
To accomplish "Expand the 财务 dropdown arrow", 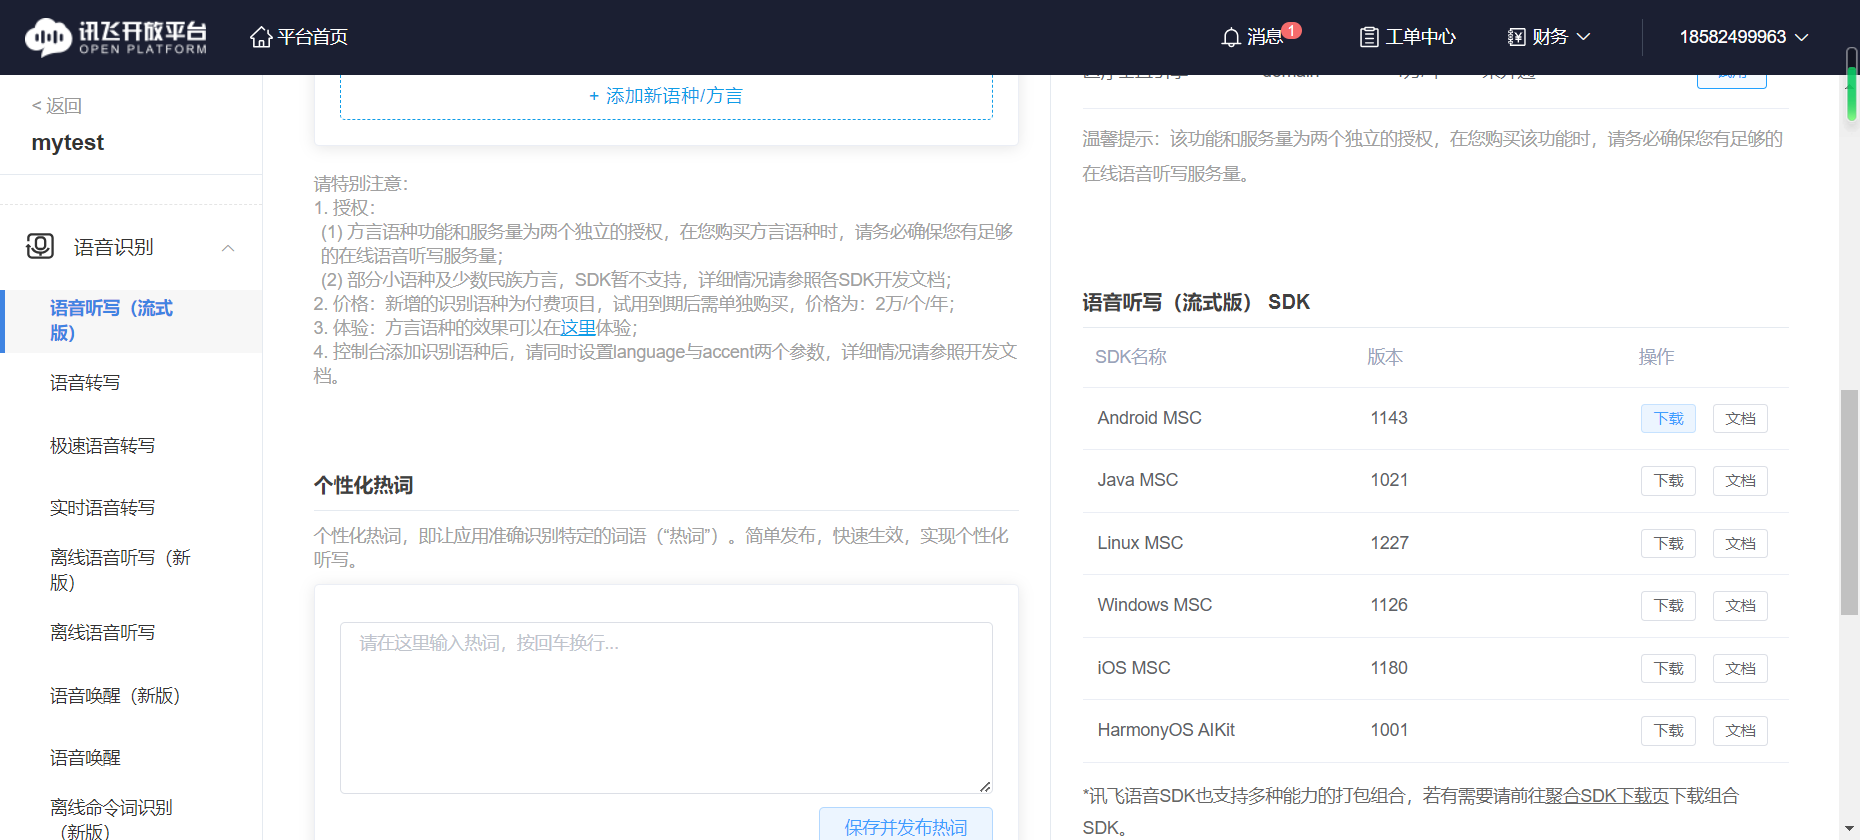I will (x=1583, y=37).
